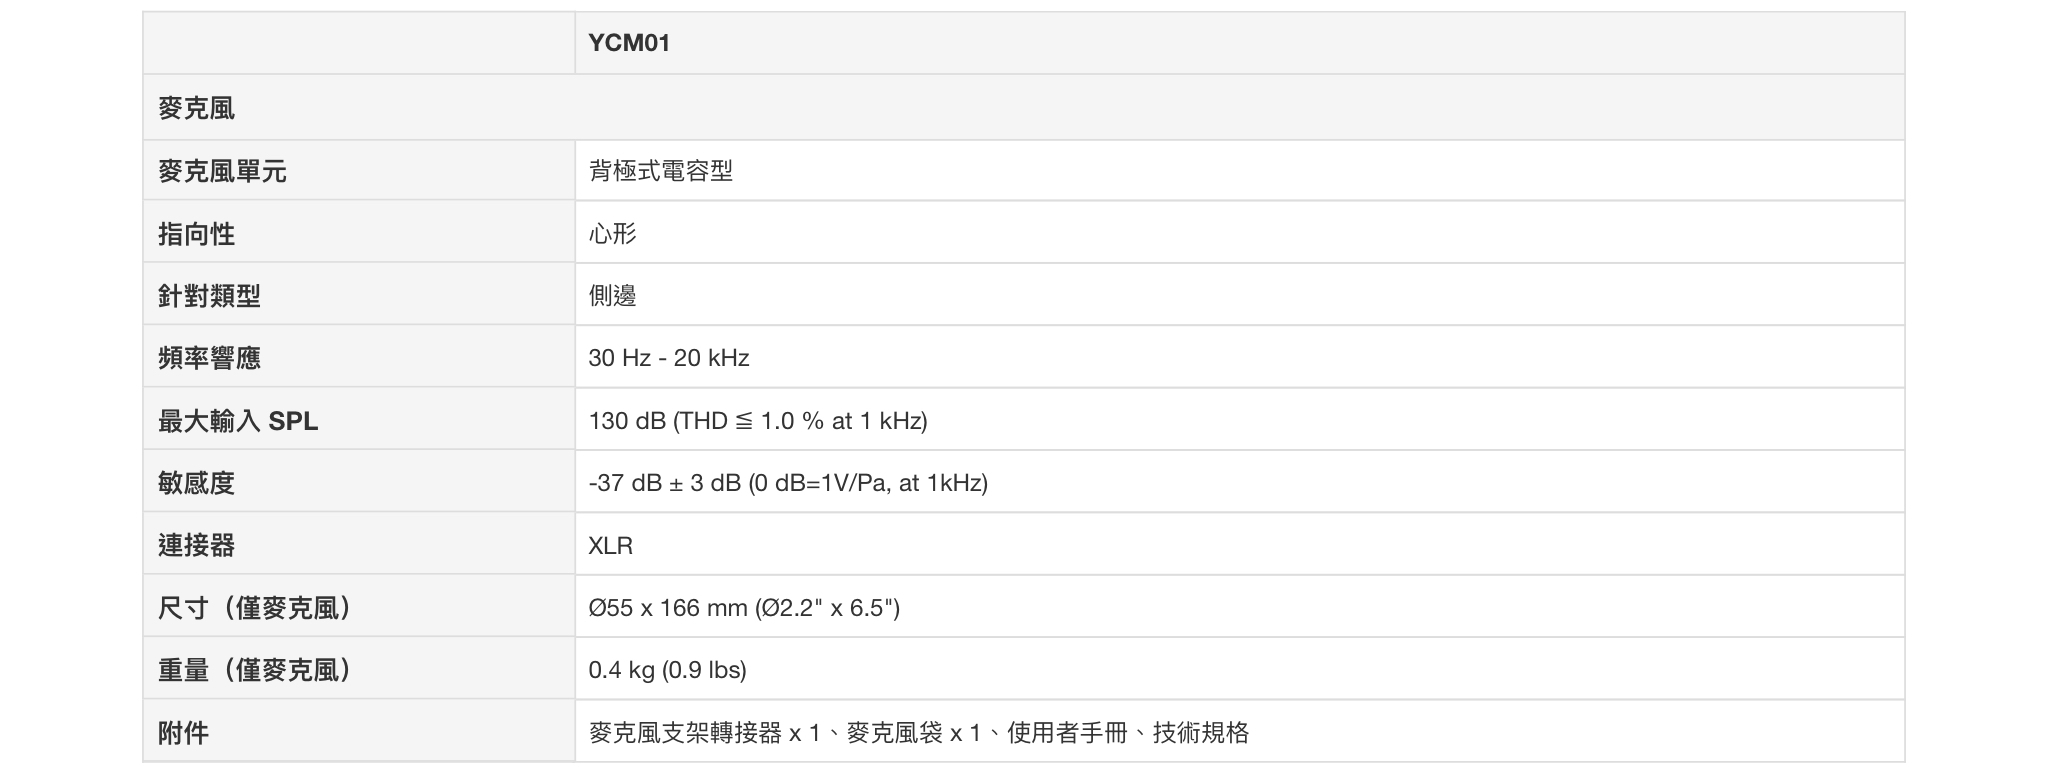Click the 背極式電容型 value text
The image size is (2048, 777).
[661, 171]
